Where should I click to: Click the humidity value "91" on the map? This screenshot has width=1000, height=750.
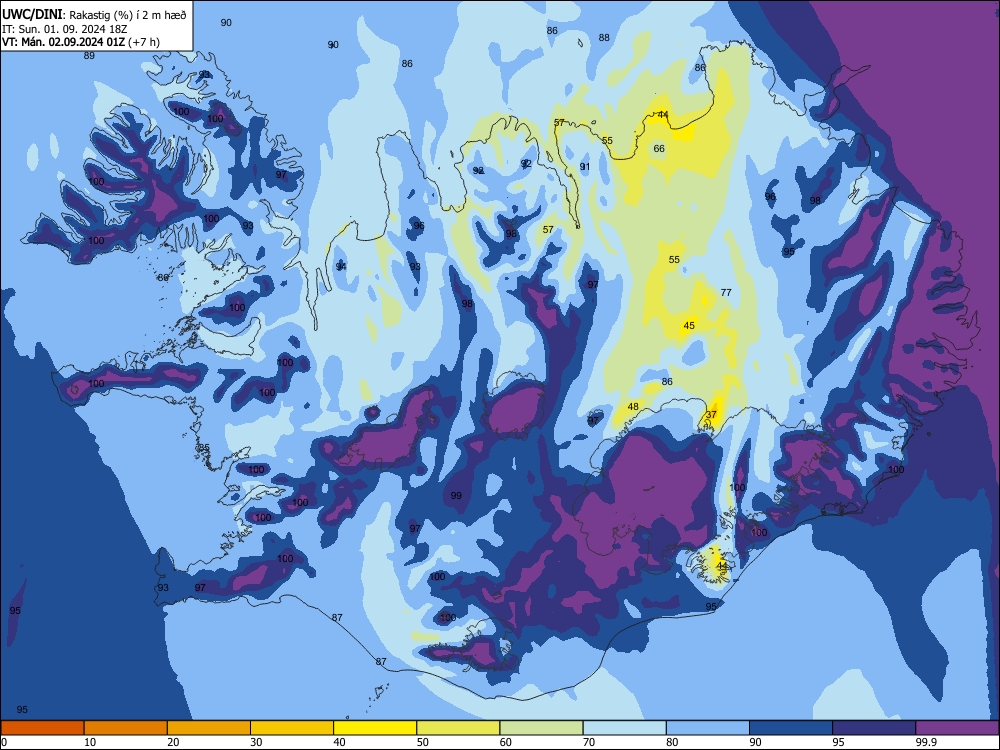(x=585, y=167)
